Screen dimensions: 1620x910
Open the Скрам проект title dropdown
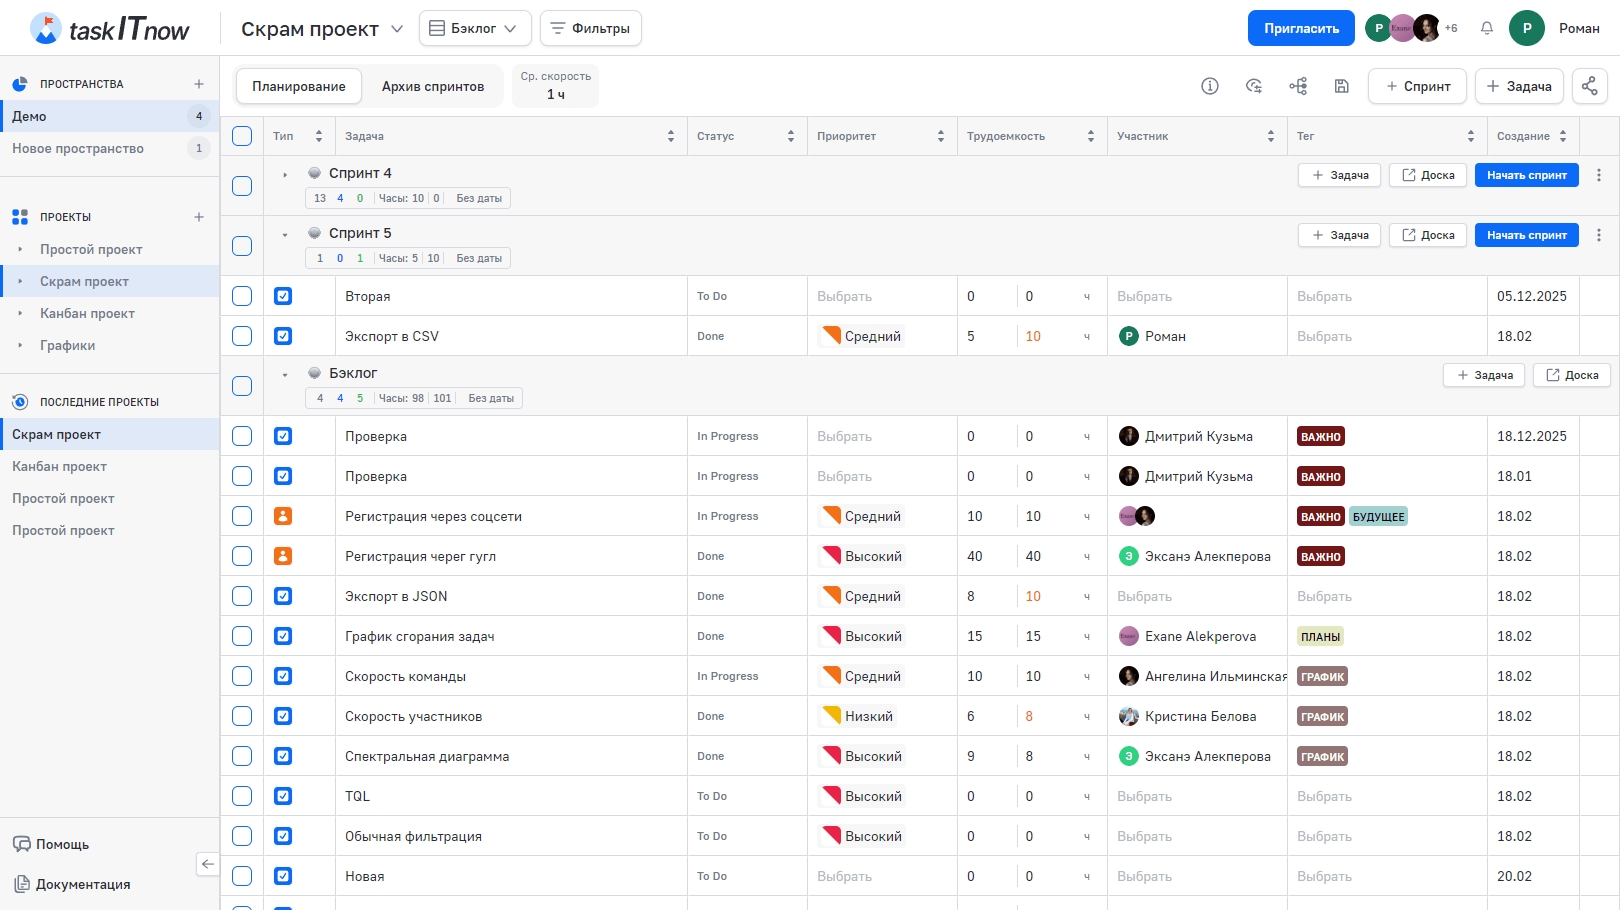397,29
